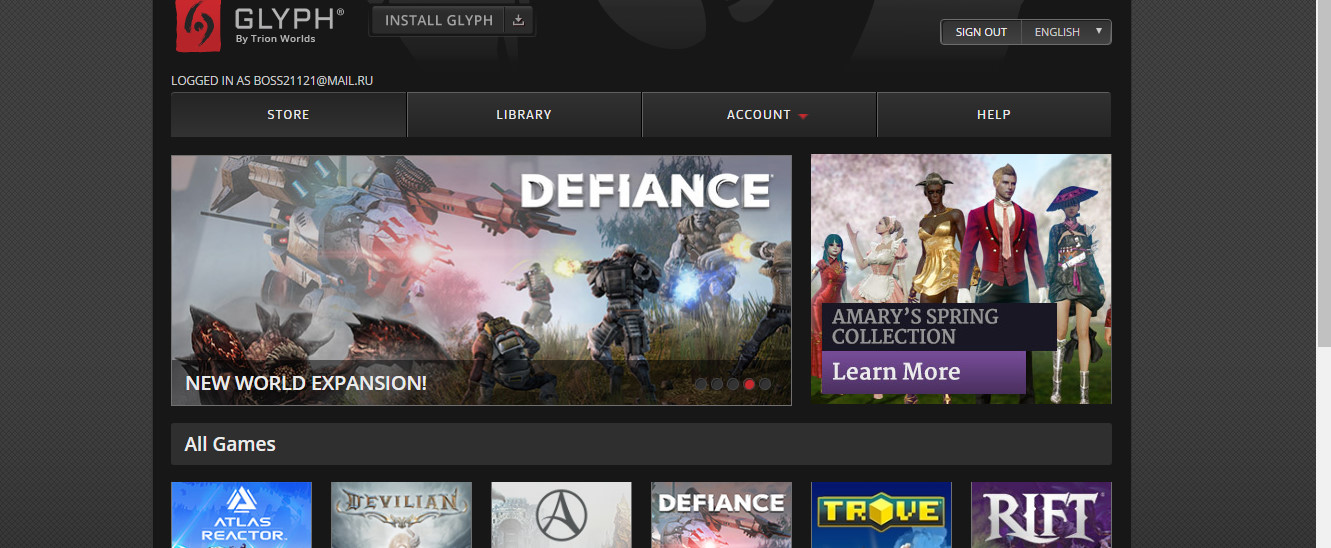Click Learn More on Amary's Spring Collection

[x=923, y=372]
